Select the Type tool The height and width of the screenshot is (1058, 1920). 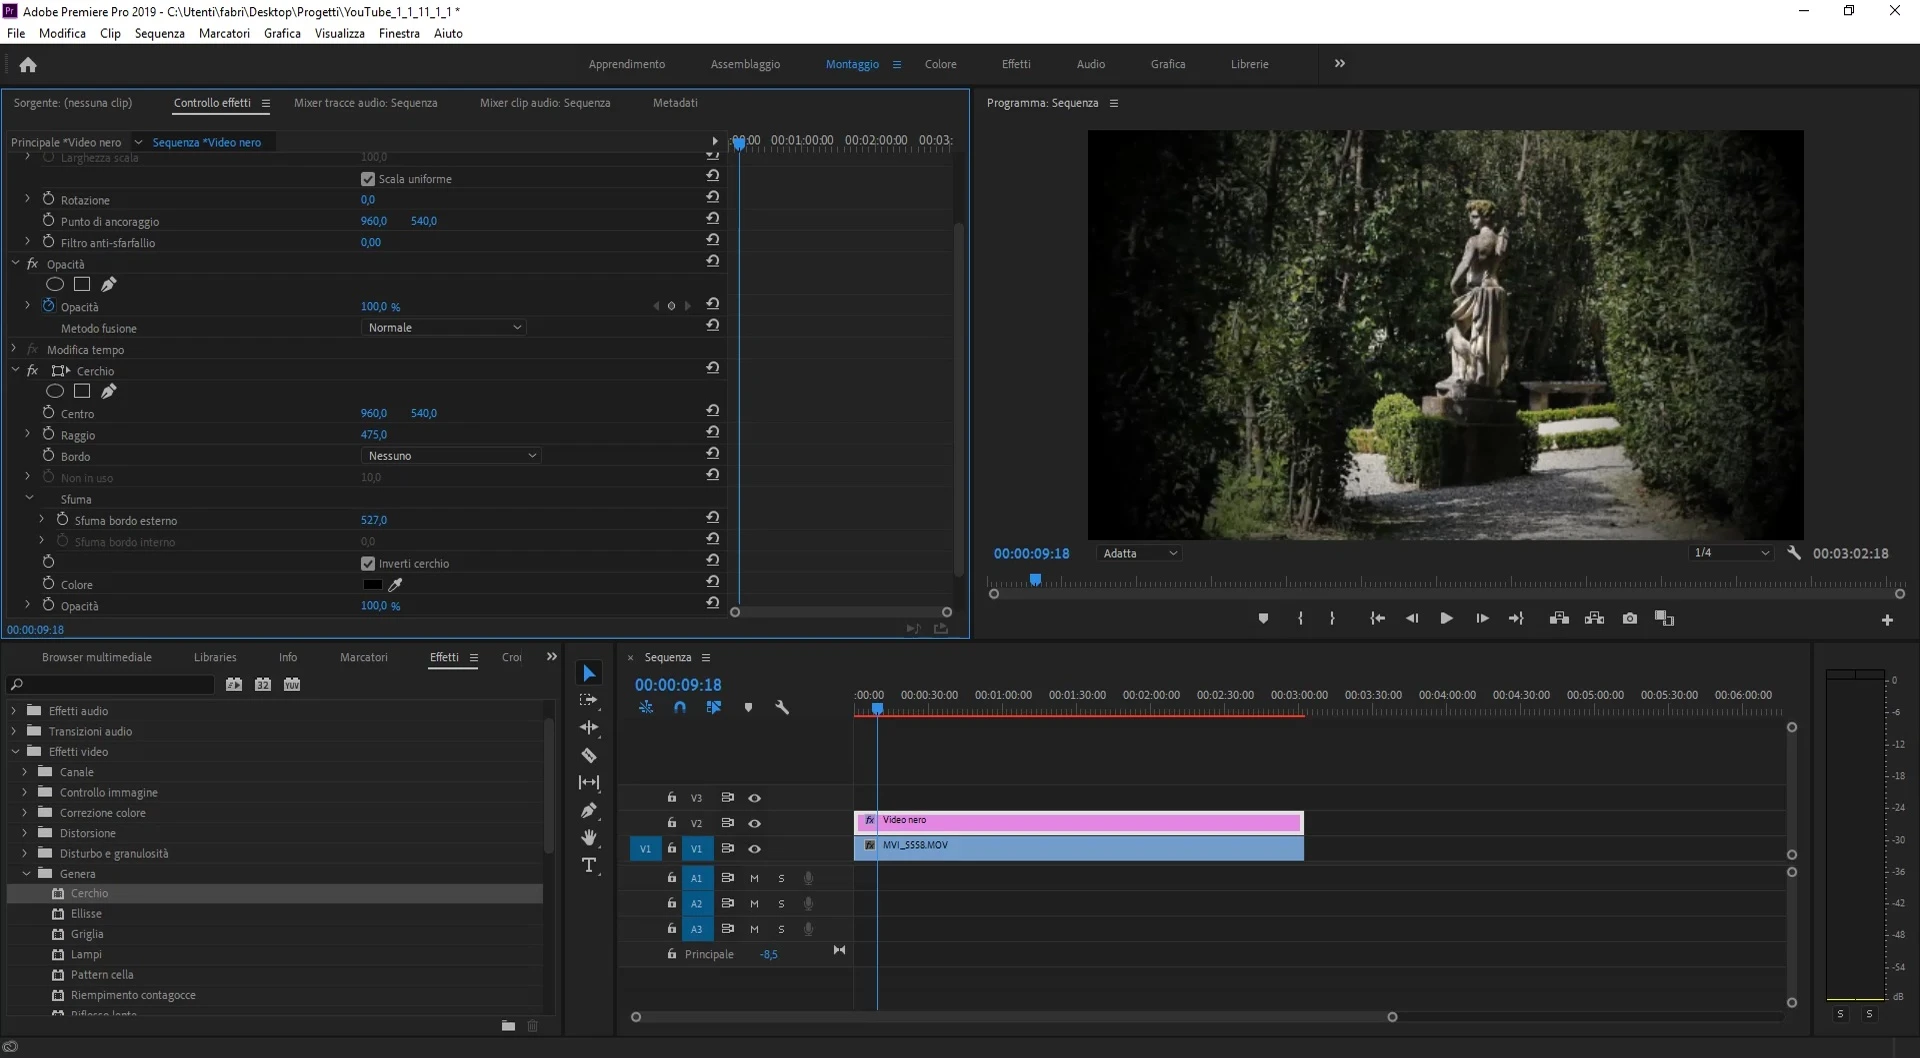[x=589, y=865]
